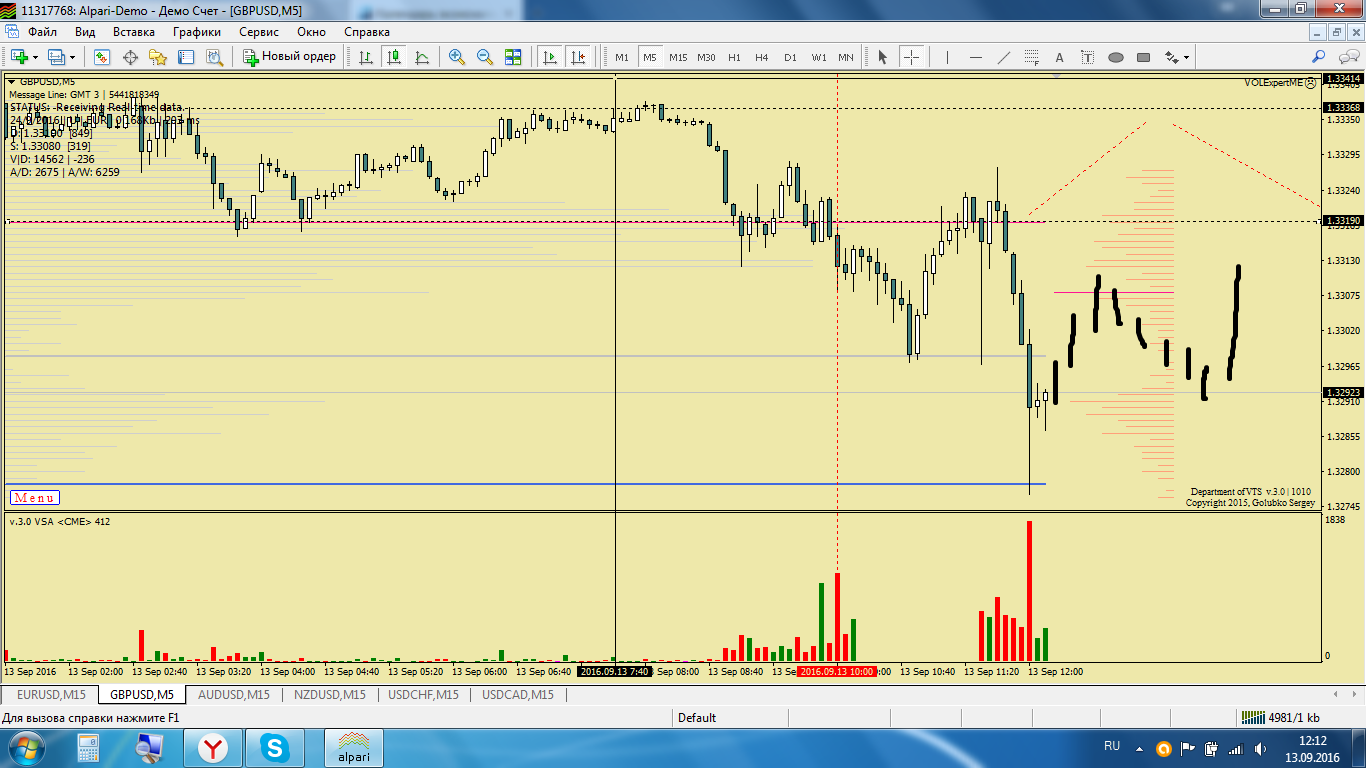Select the arrow cursor tool
Screen dimensions: 1366x768
tap(882, 57)
